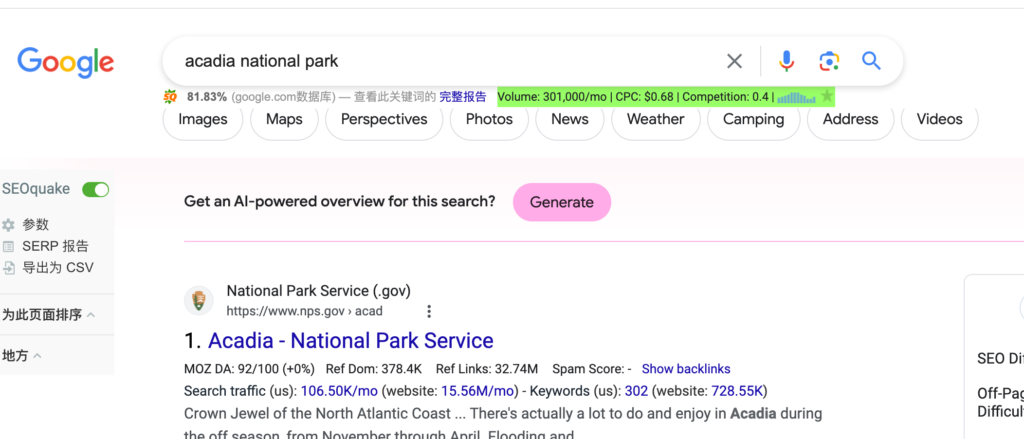The width and height of the screenshot is (1024, 439).
Task: Select the Images filter chip
Action: (202, 120)
